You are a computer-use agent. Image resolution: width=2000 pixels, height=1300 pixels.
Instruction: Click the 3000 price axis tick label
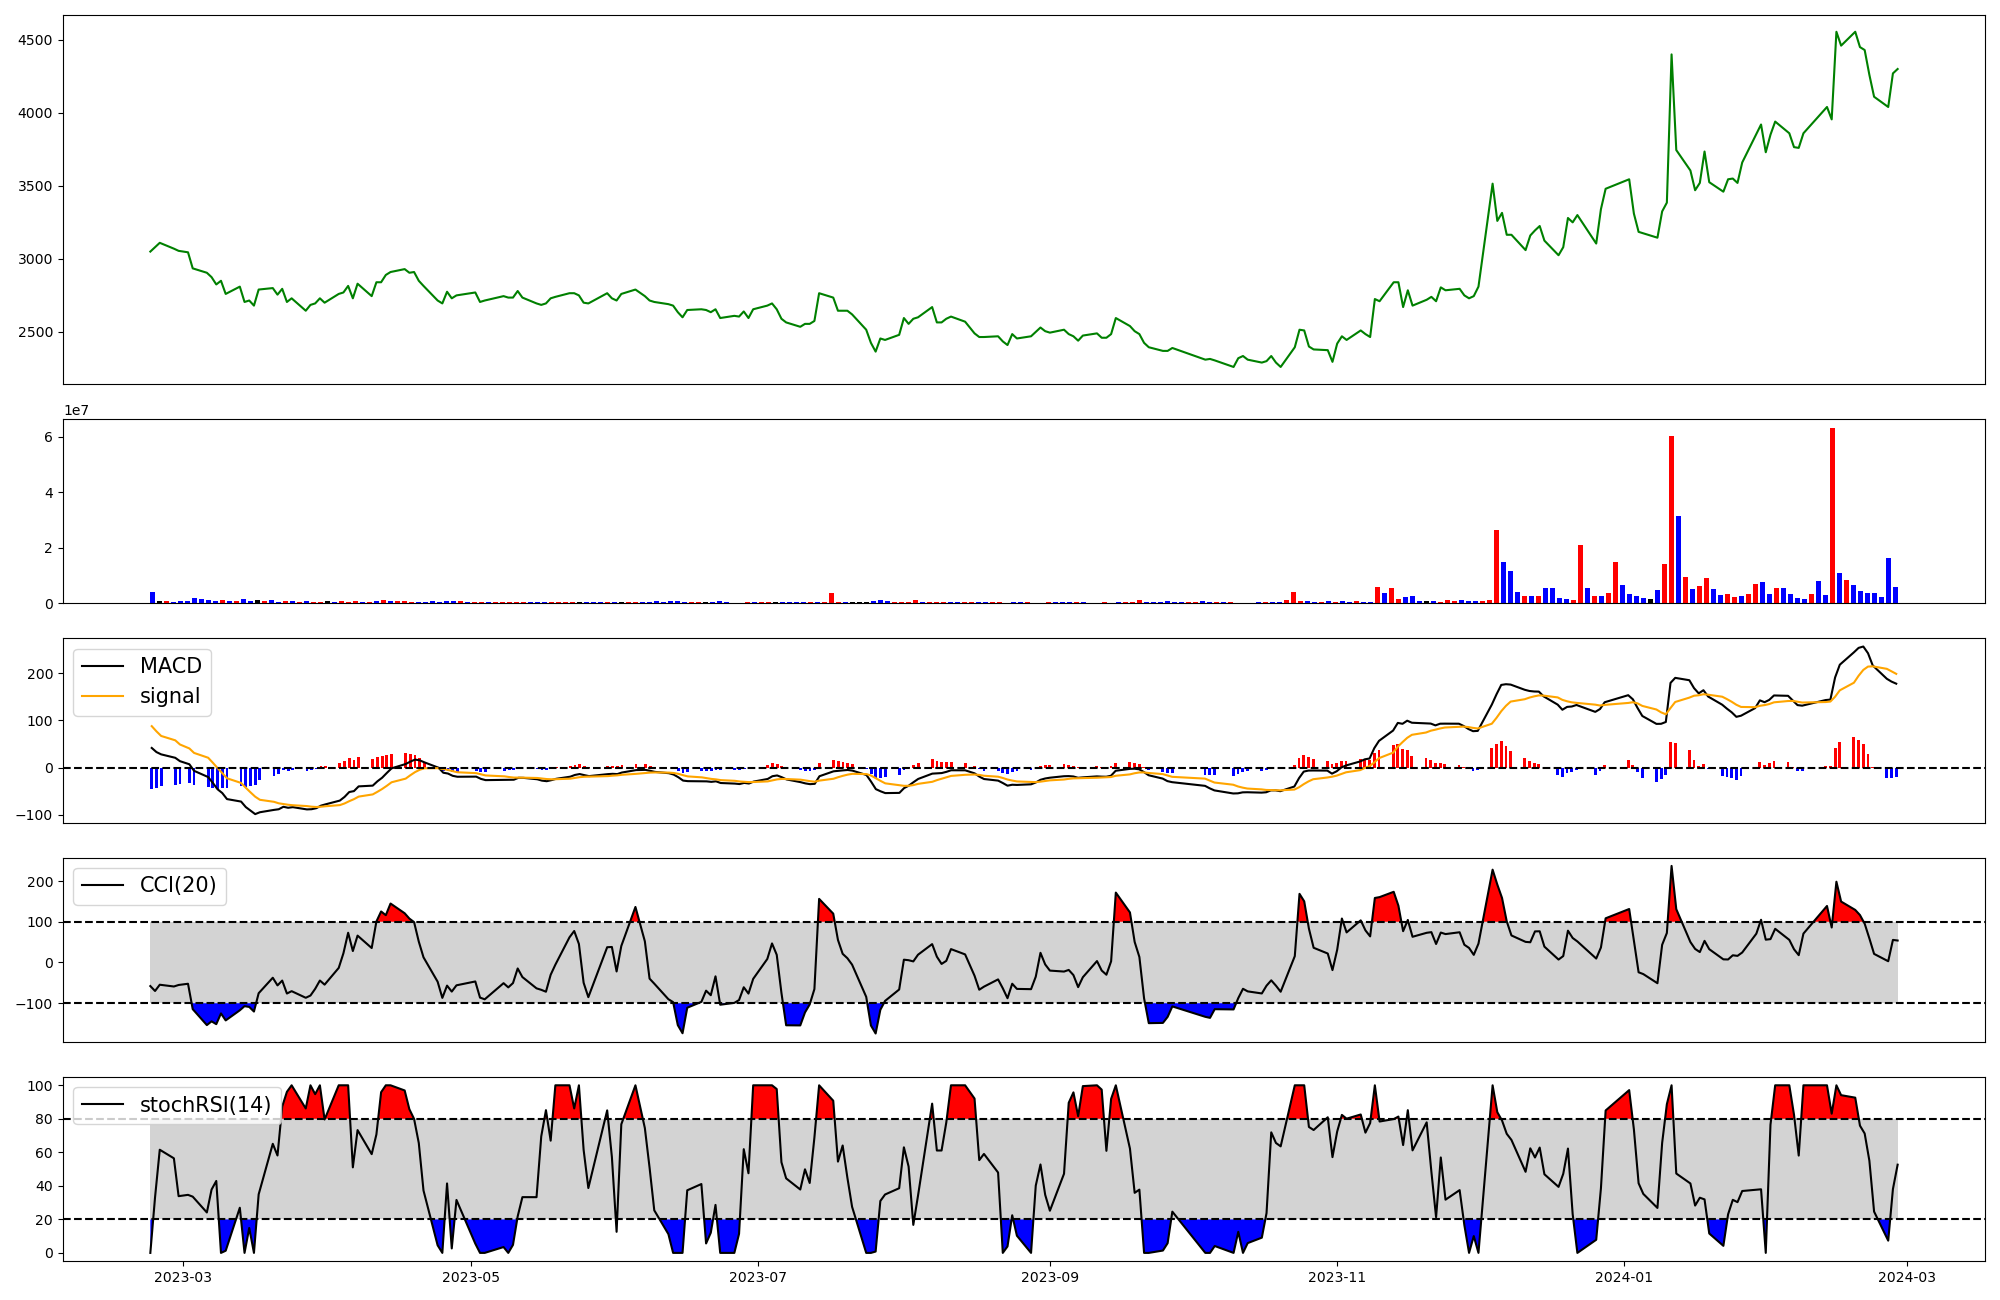tap(35, 259)
